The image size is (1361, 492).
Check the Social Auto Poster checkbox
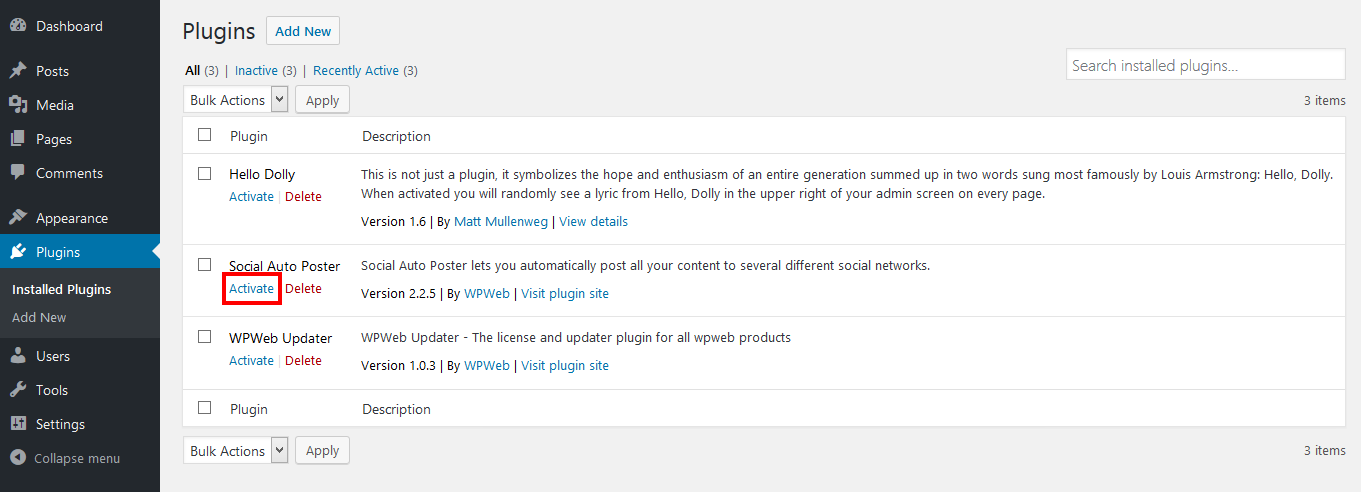click(x=205, y=265)
